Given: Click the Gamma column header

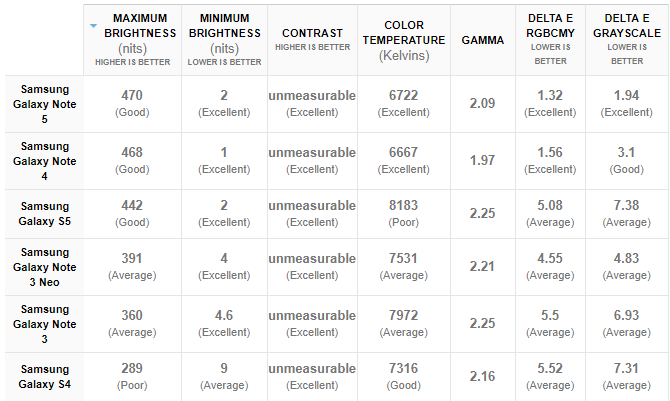Looking at the screenshot, I should (482, 40).
